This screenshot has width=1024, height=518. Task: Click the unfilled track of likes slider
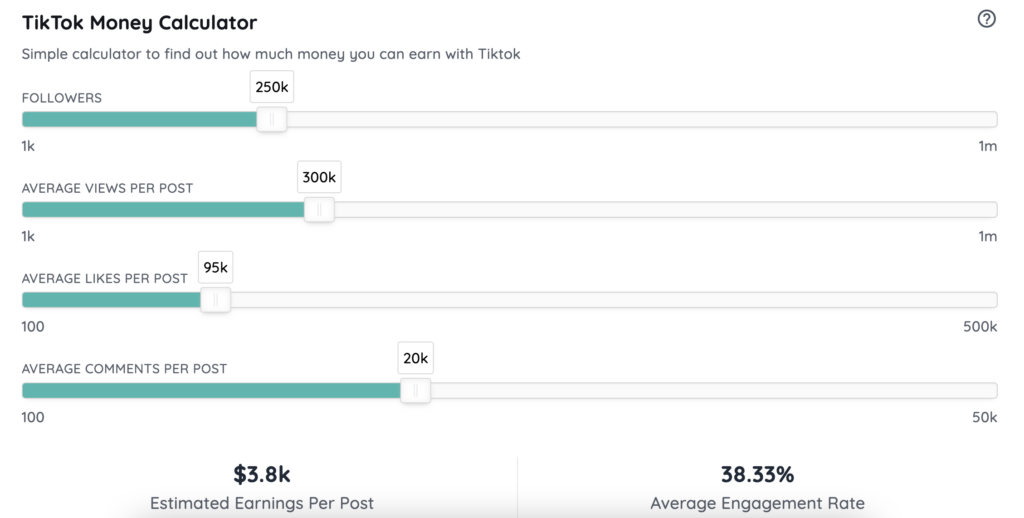[614, 300]
